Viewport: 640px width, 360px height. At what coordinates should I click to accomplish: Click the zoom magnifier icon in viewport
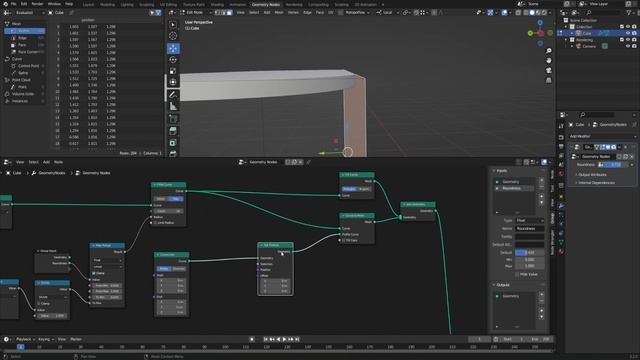[549, 51]
